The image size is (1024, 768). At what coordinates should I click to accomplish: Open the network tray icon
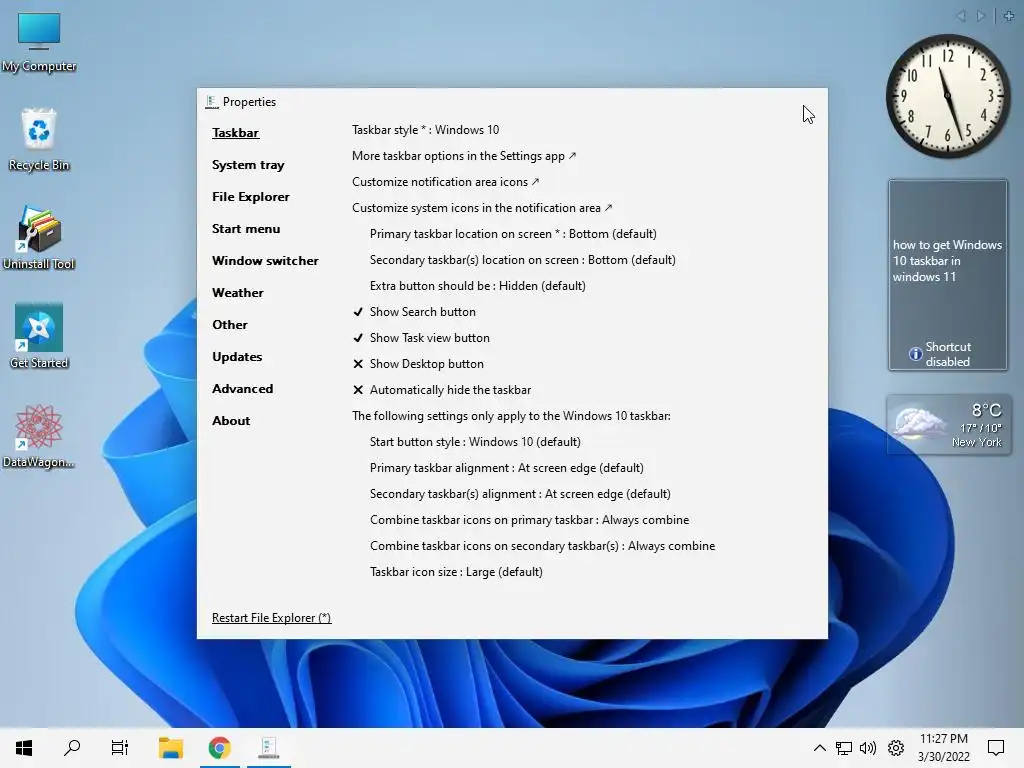(x=844, y=748)
